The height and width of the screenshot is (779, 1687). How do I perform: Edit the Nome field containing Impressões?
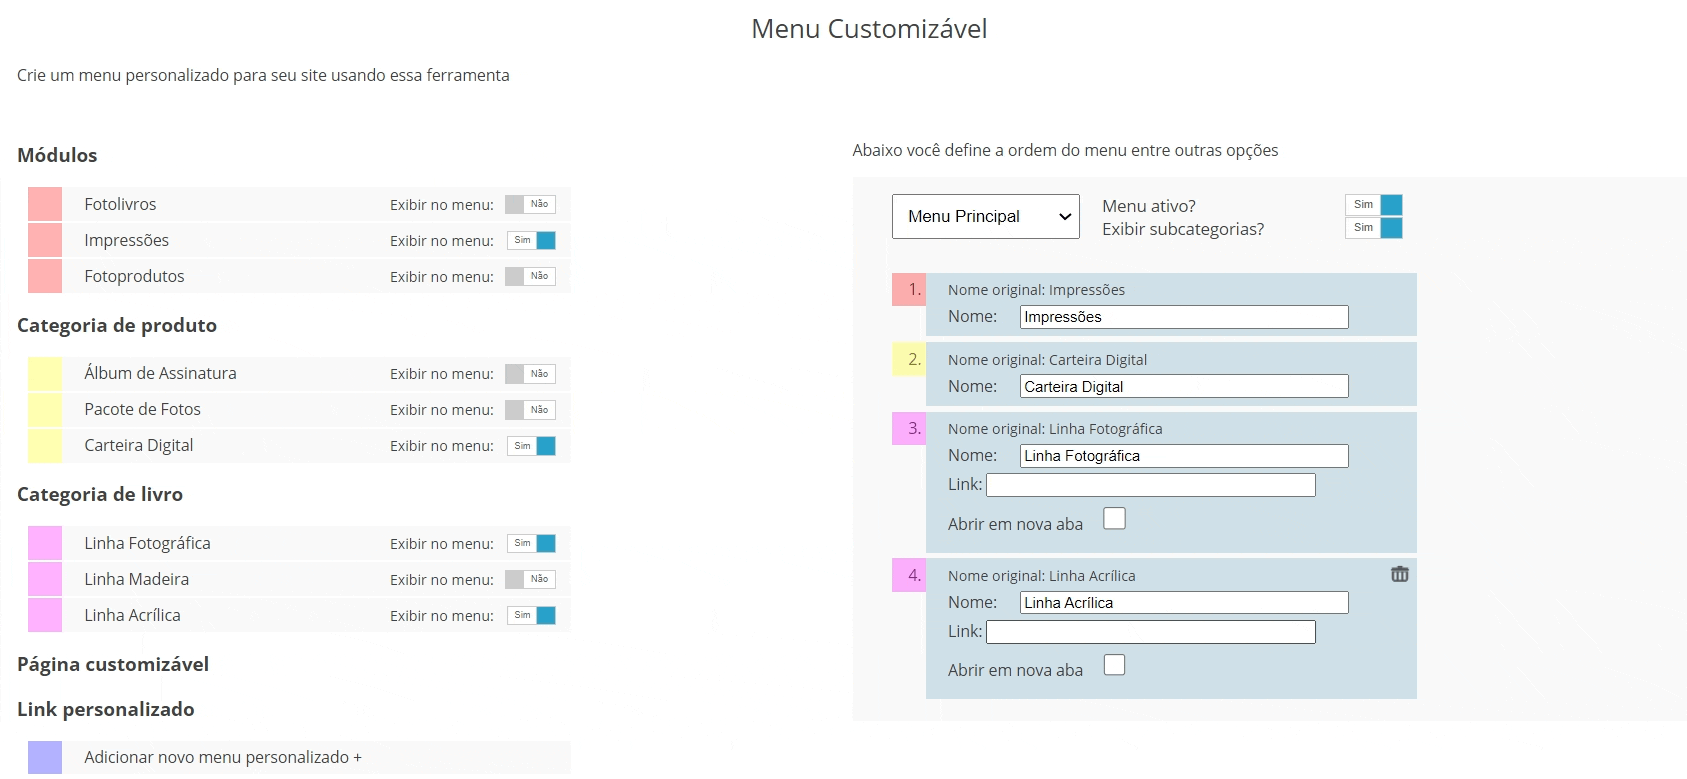click(x=1184, y=317)
